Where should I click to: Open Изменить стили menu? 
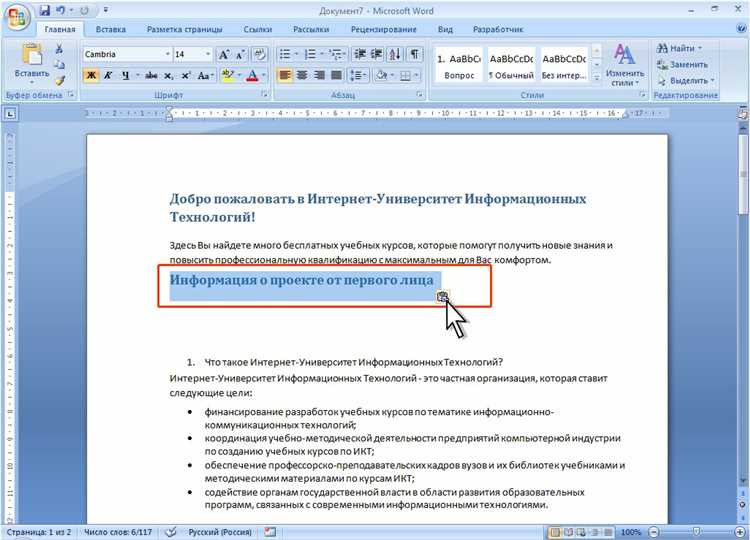(624, 65)
